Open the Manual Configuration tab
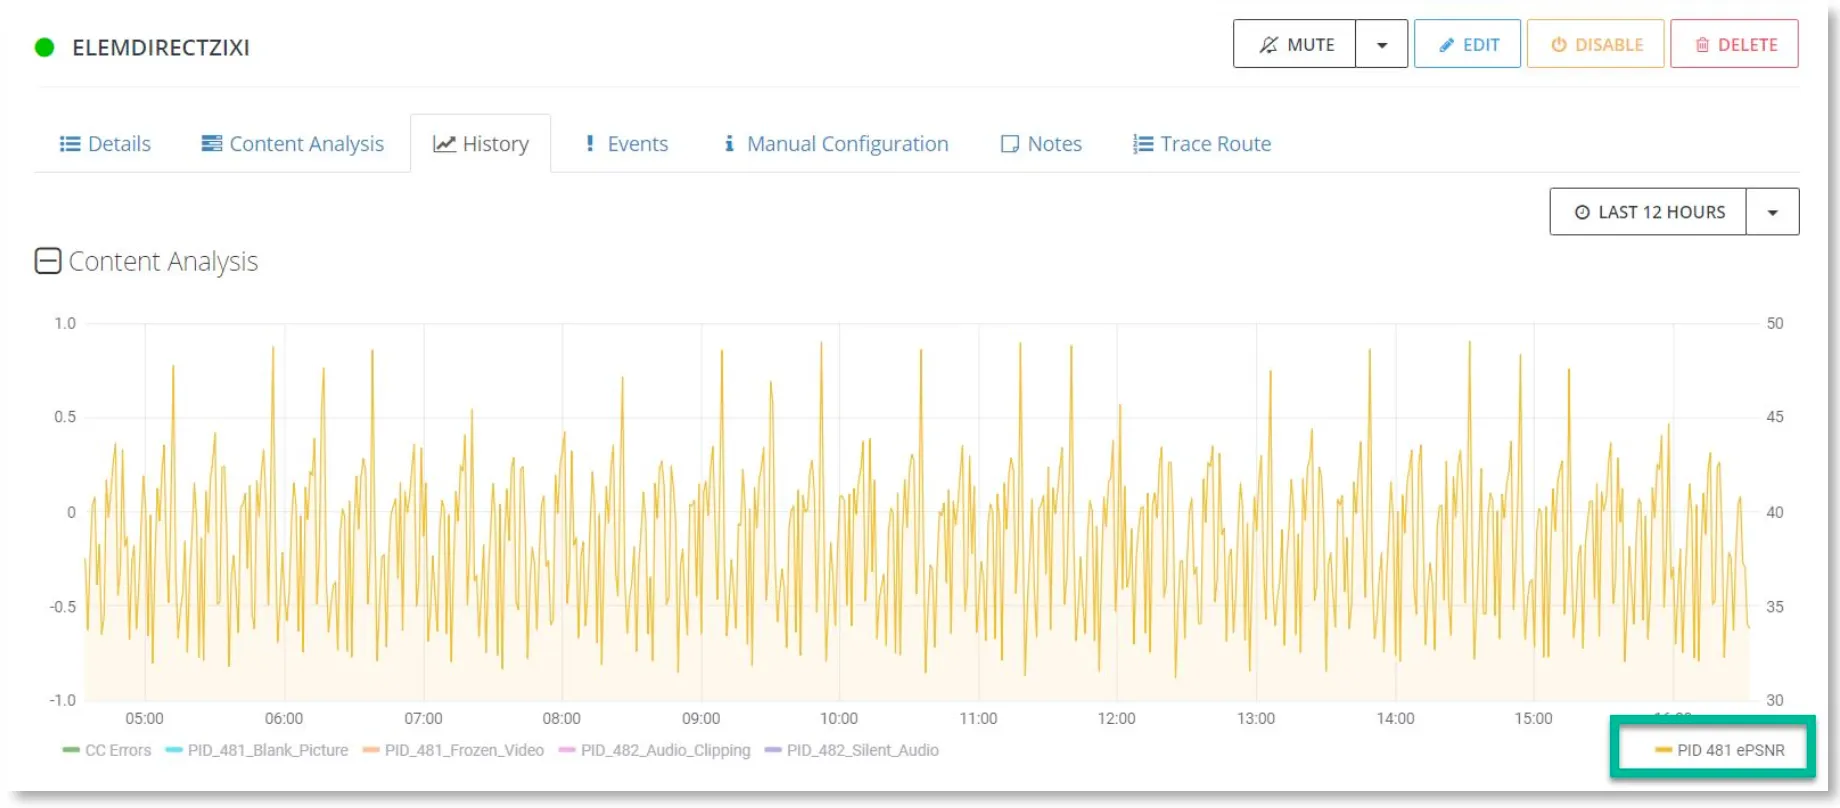This screenshot has height=808, width=1840. [x=835, y=144]
